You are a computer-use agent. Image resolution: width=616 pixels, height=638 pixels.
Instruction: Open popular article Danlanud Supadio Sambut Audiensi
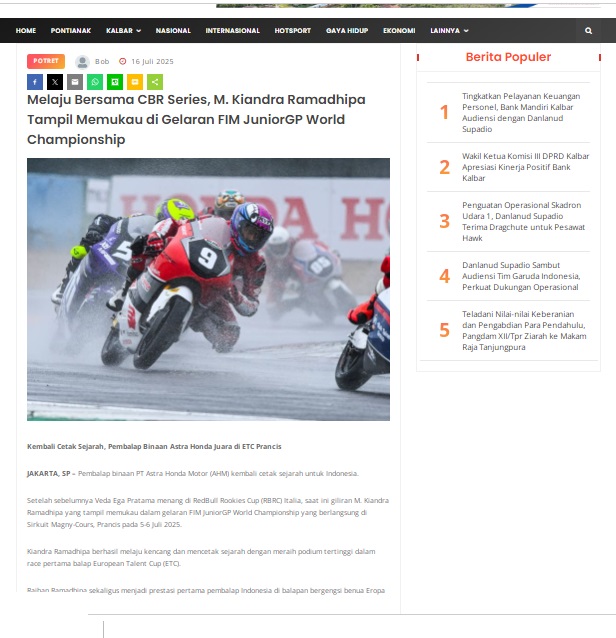521,276
